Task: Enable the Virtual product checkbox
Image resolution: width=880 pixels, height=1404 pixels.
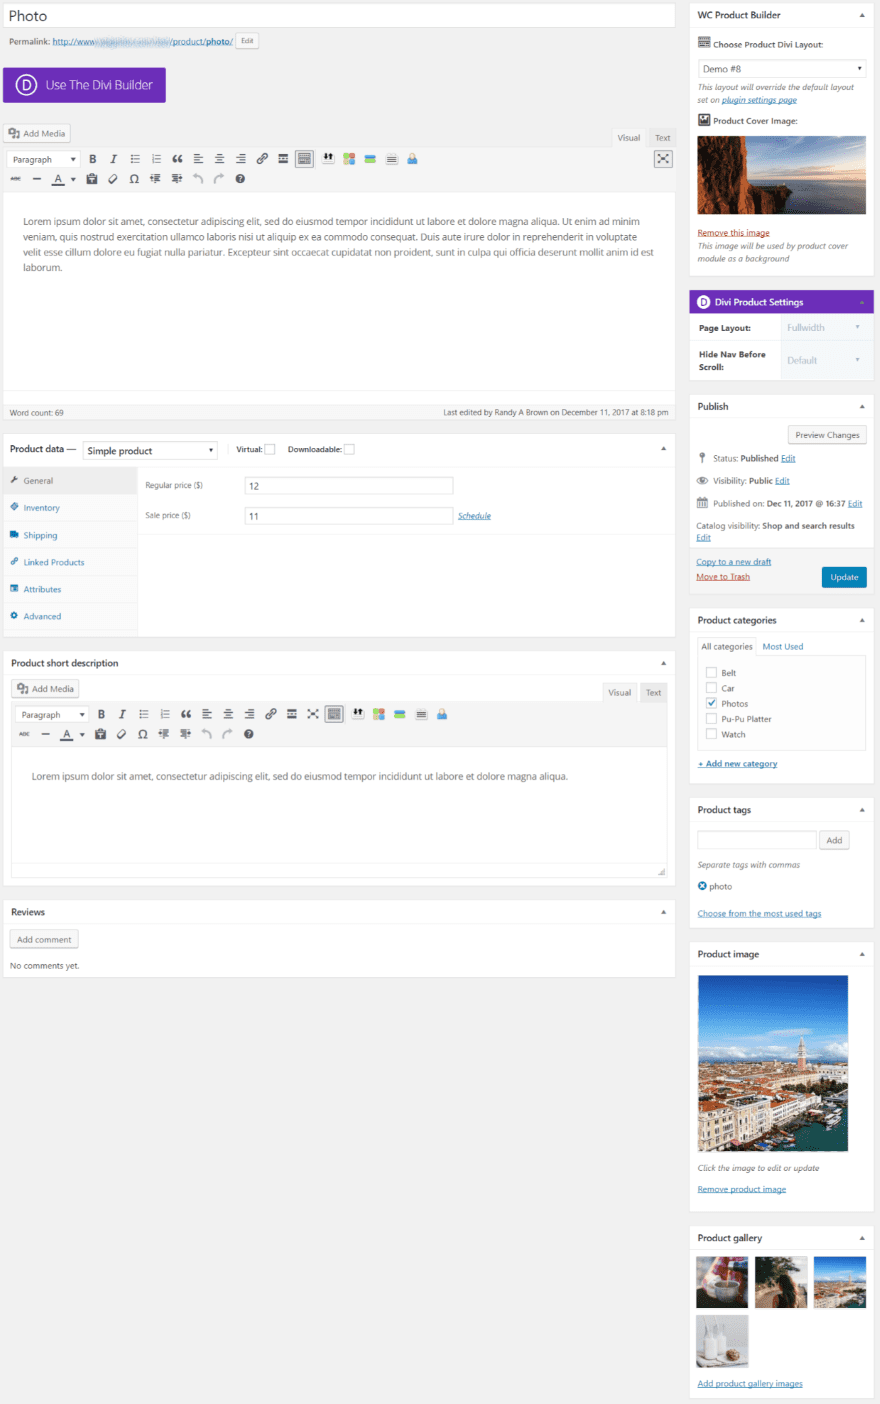Action: [269, 449]
